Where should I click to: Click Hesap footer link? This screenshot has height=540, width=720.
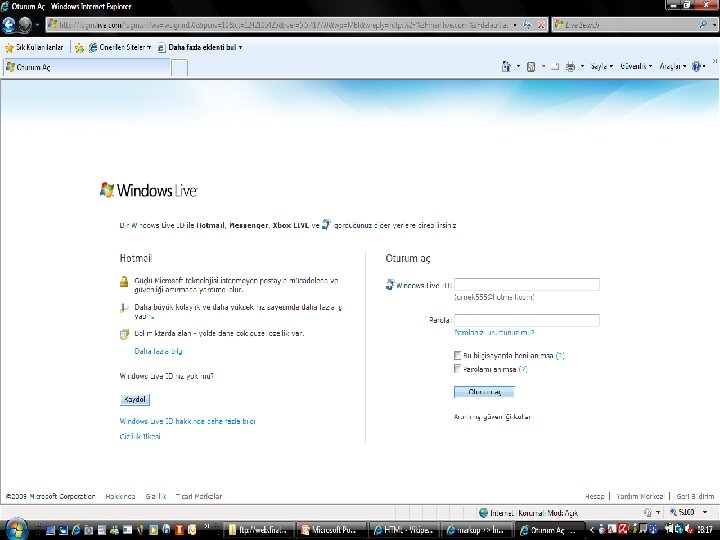coord(595,496)
